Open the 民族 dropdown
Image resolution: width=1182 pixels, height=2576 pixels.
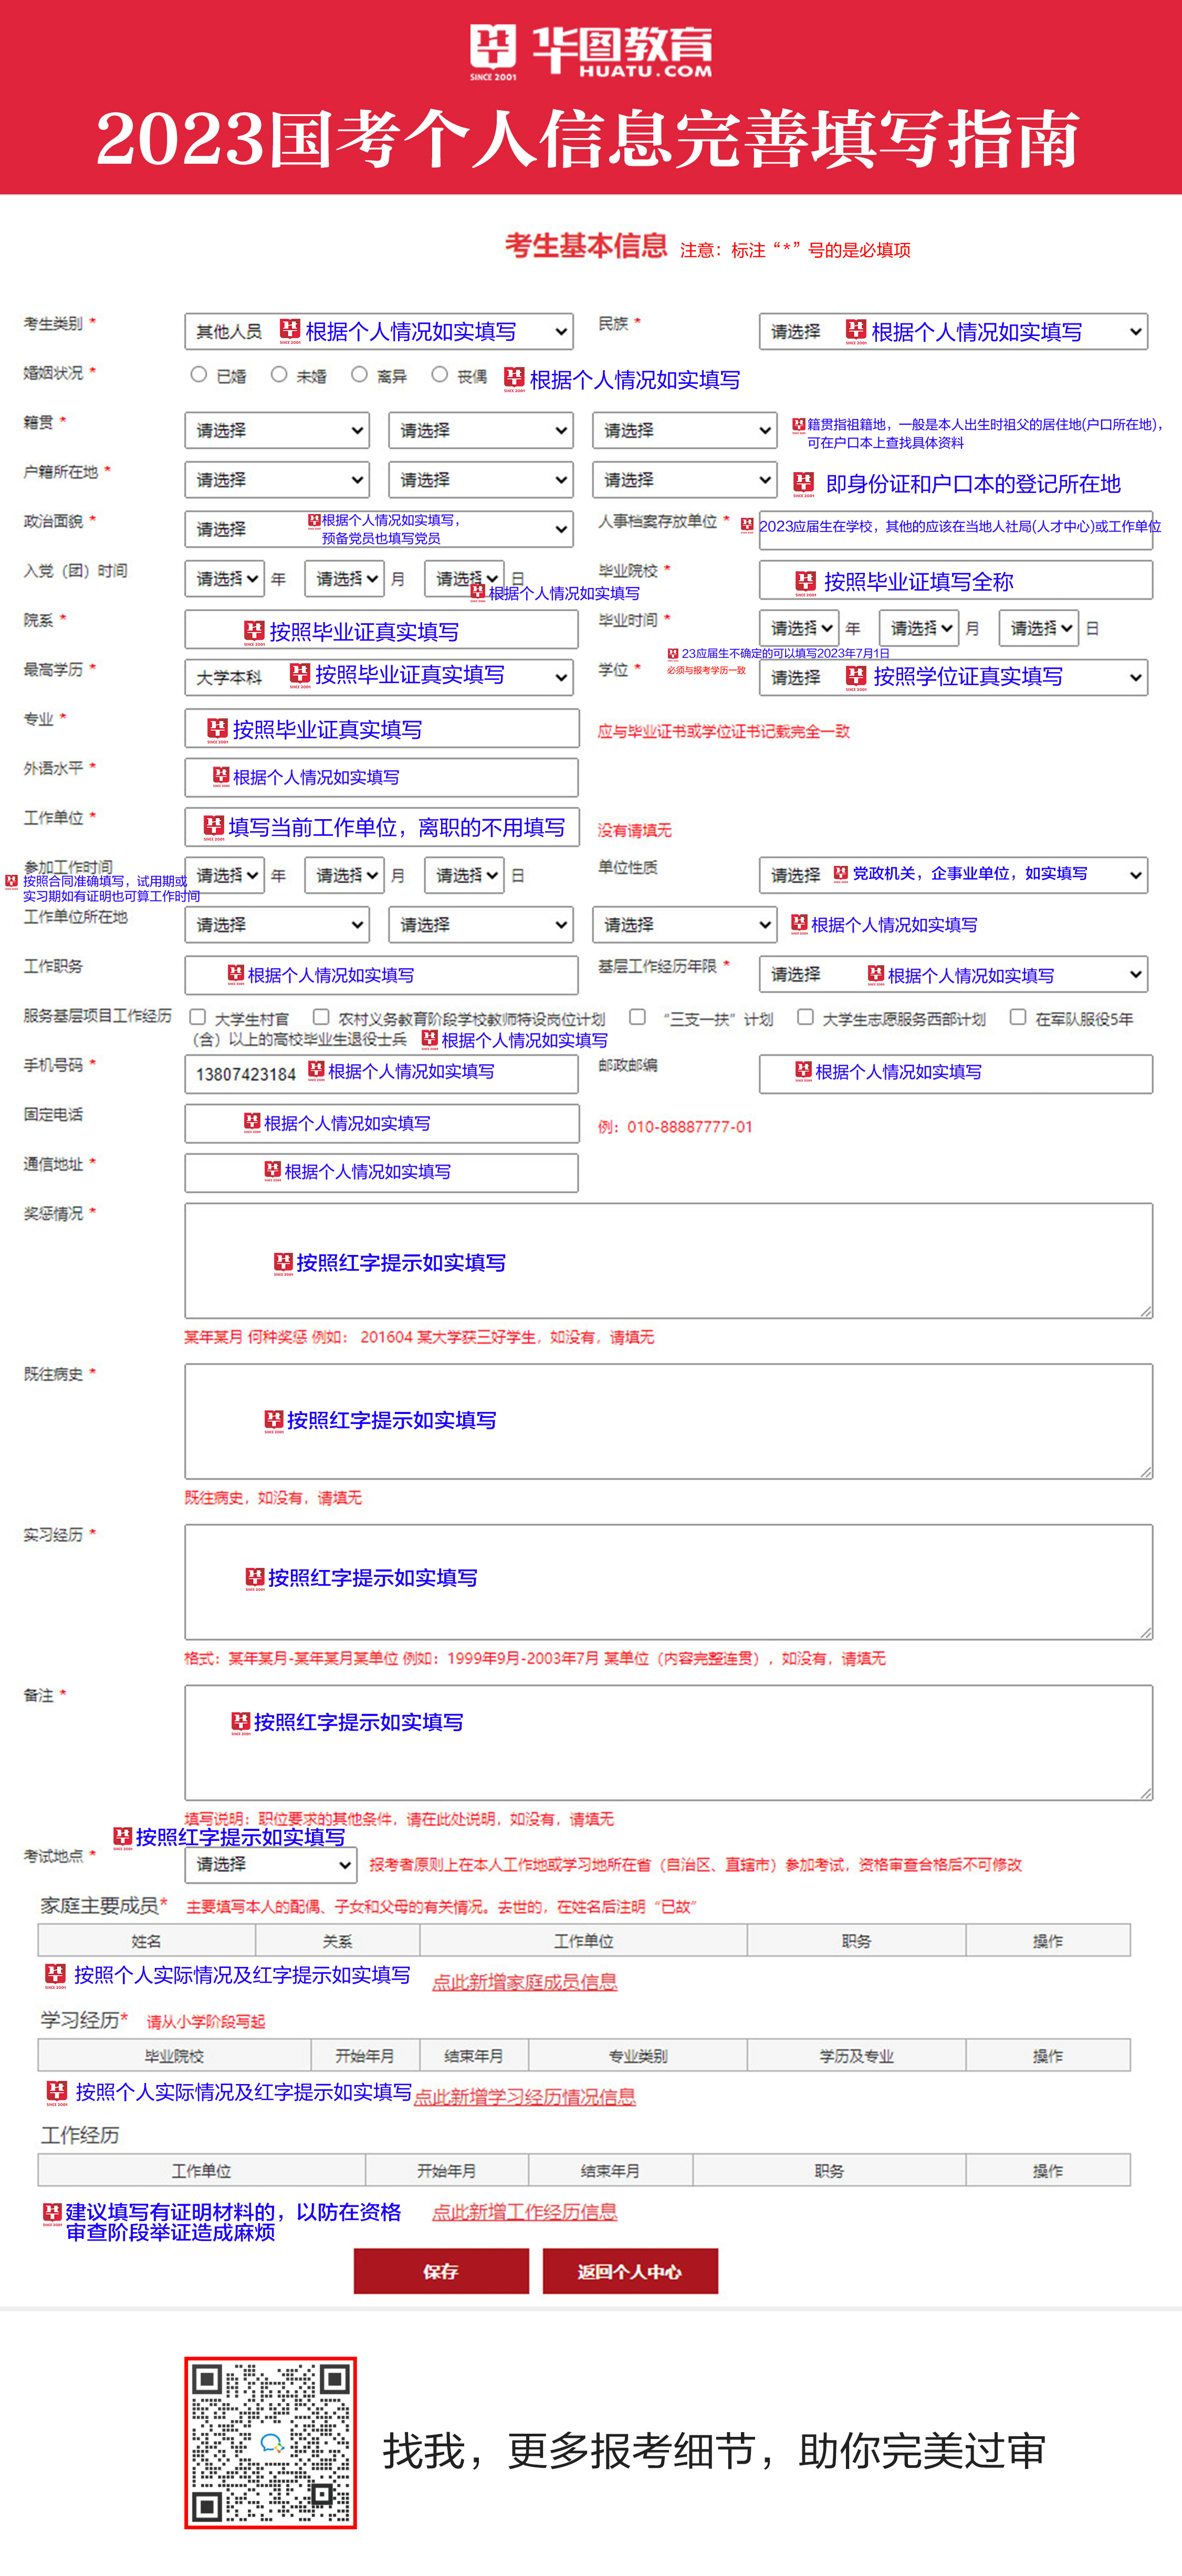tap(953, 332)
